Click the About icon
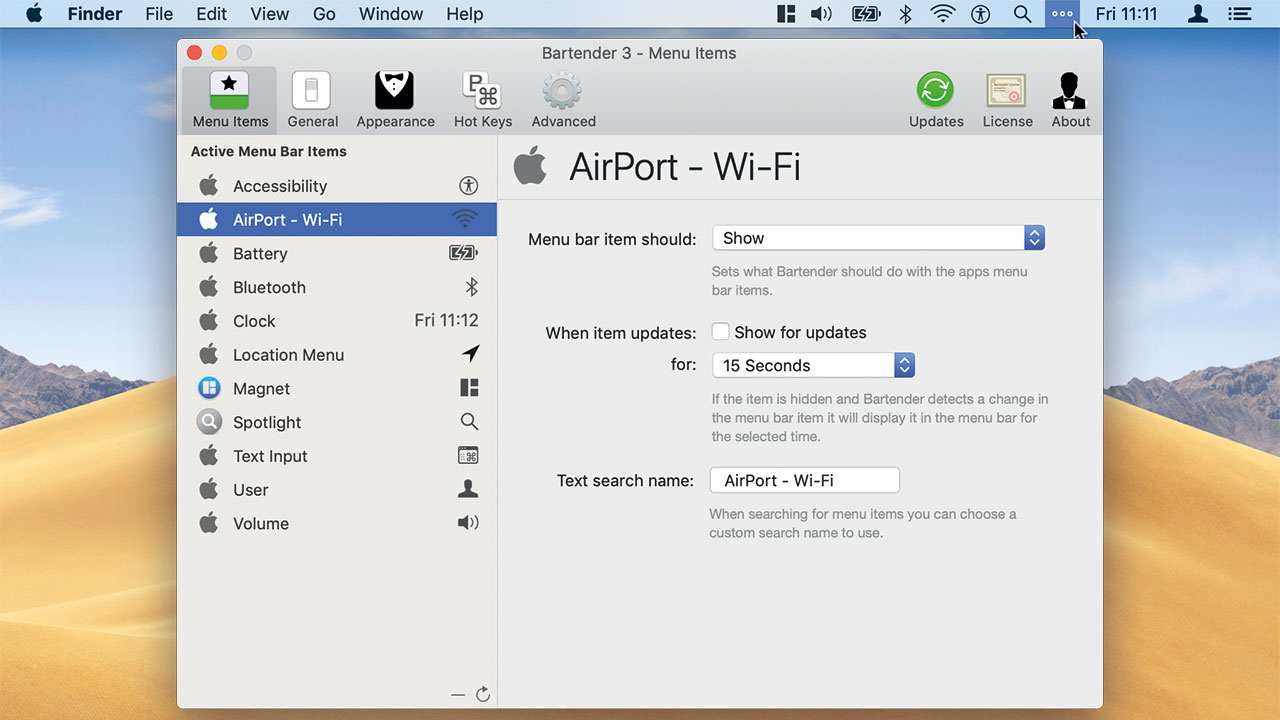 (1069, 98)
